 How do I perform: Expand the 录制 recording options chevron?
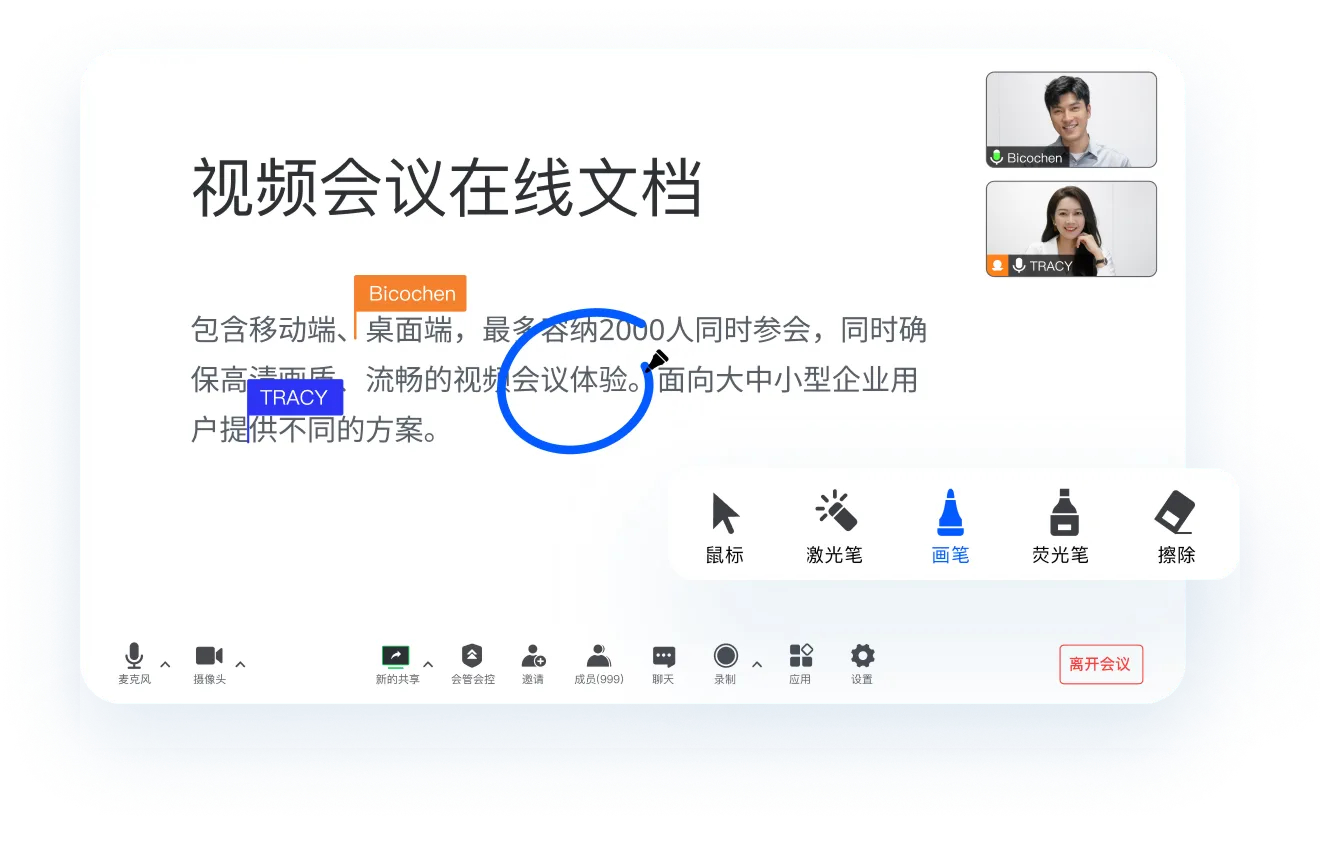coord(757,664)
